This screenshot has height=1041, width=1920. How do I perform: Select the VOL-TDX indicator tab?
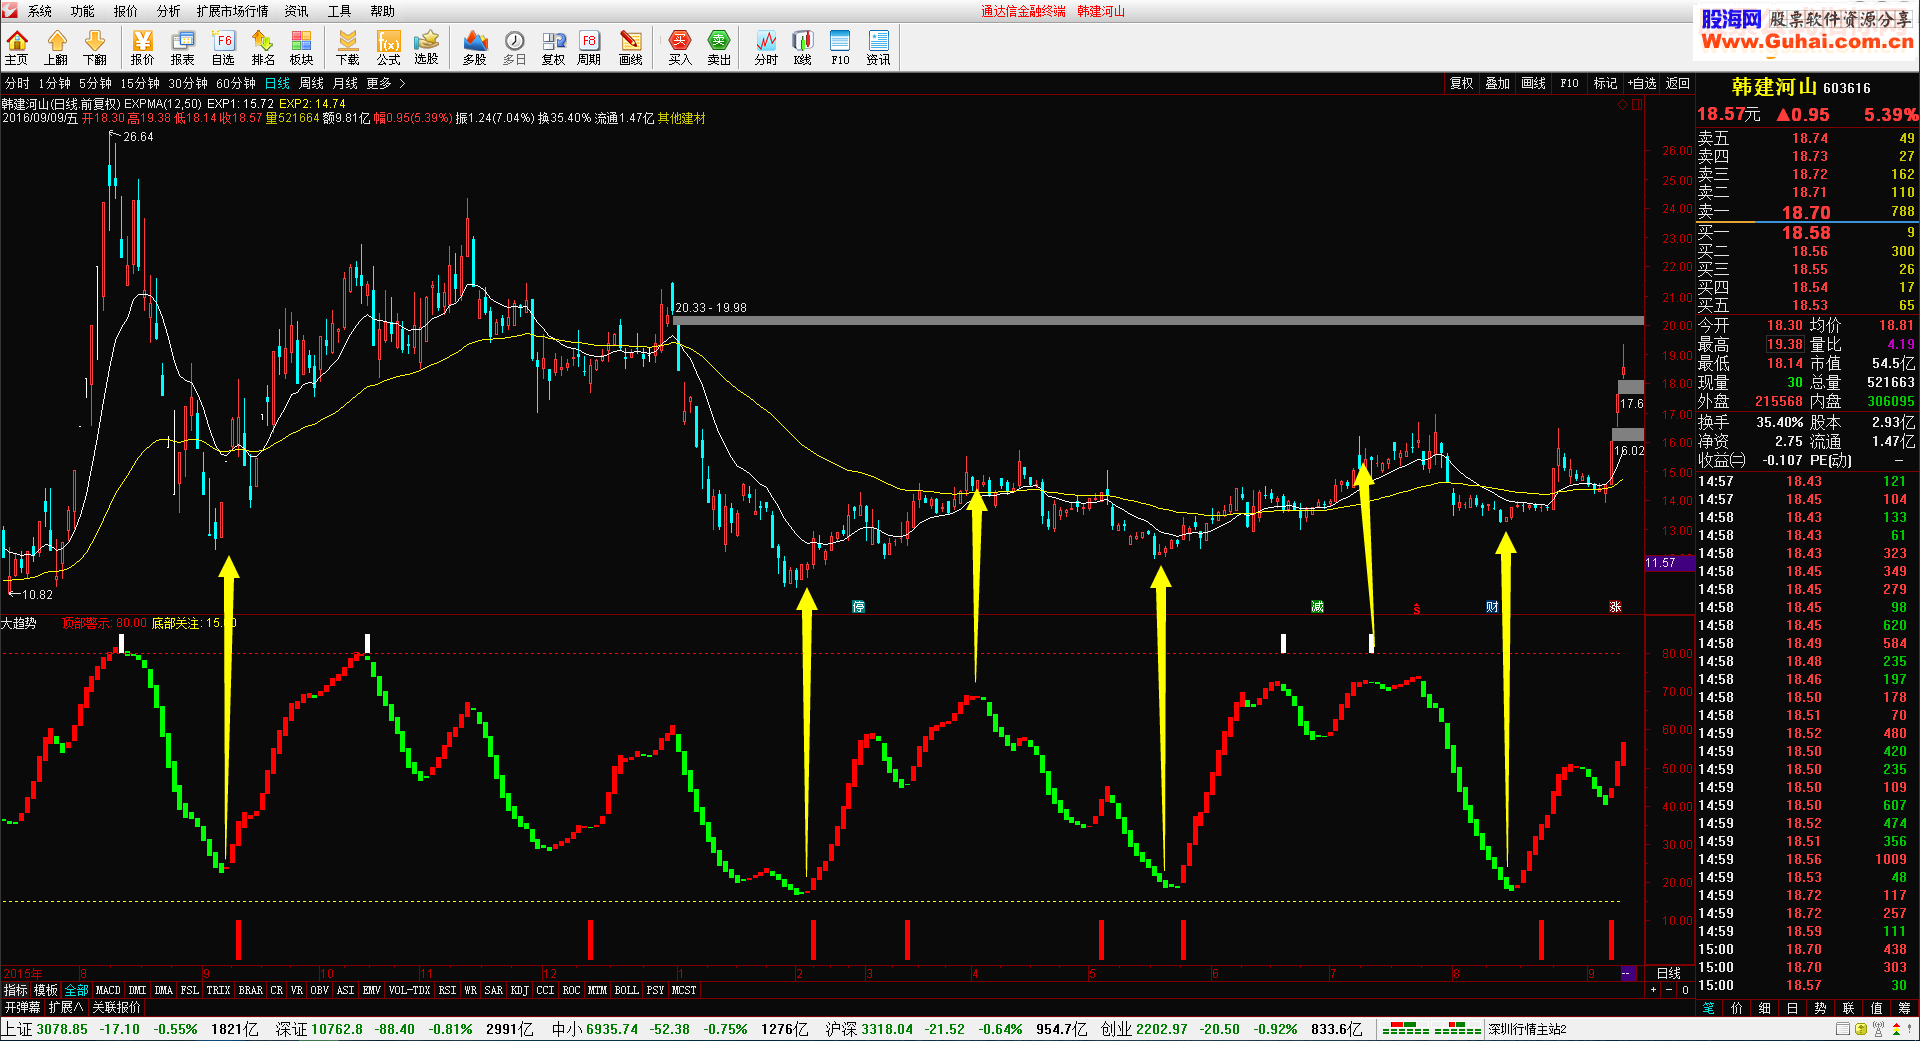coord(409,990)
